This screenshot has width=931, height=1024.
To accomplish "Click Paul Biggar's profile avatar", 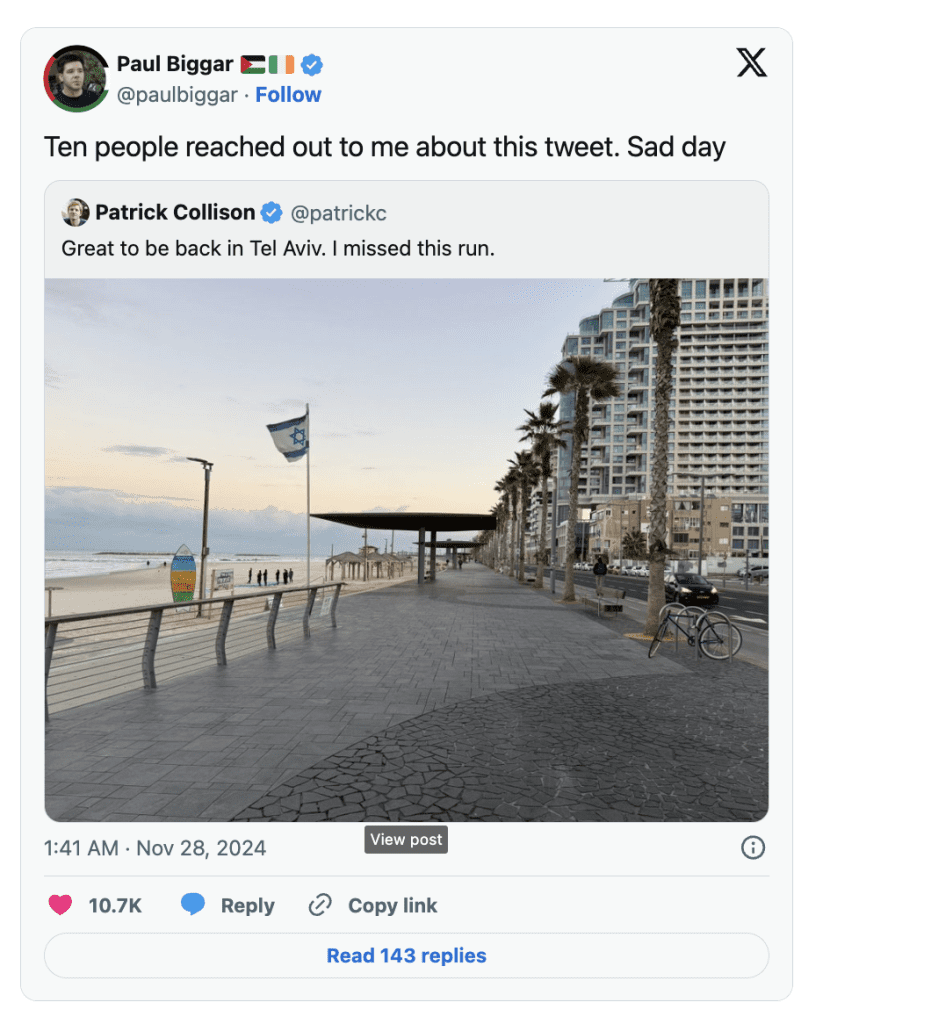I will pos(76,78).
